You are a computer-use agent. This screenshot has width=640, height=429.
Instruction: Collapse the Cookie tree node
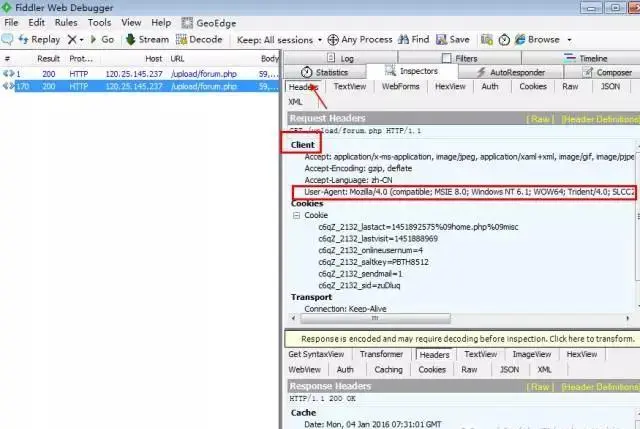coord(296,215)
